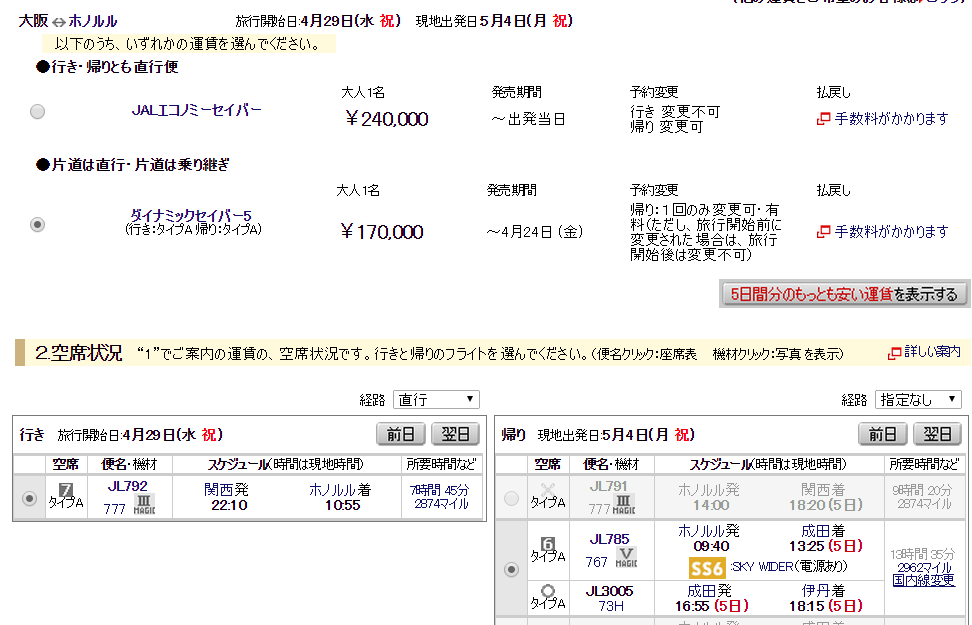The width and height of the screenshot is (972, 625).
Task: Click ホノルル着 10:55 arrival text
Action: pyautogui.click(x=340, y=497)
